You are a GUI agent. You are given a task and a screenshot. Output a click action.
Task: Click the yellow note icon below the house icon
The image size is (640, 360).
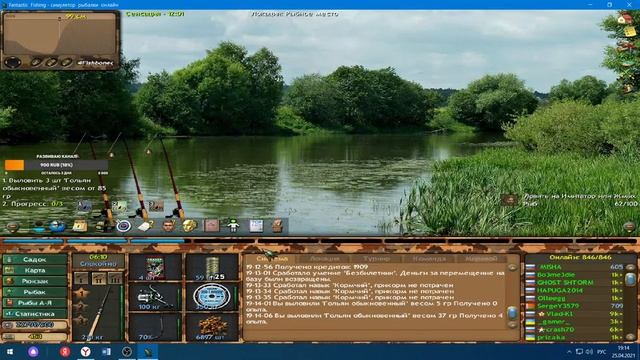coord(630,31)
